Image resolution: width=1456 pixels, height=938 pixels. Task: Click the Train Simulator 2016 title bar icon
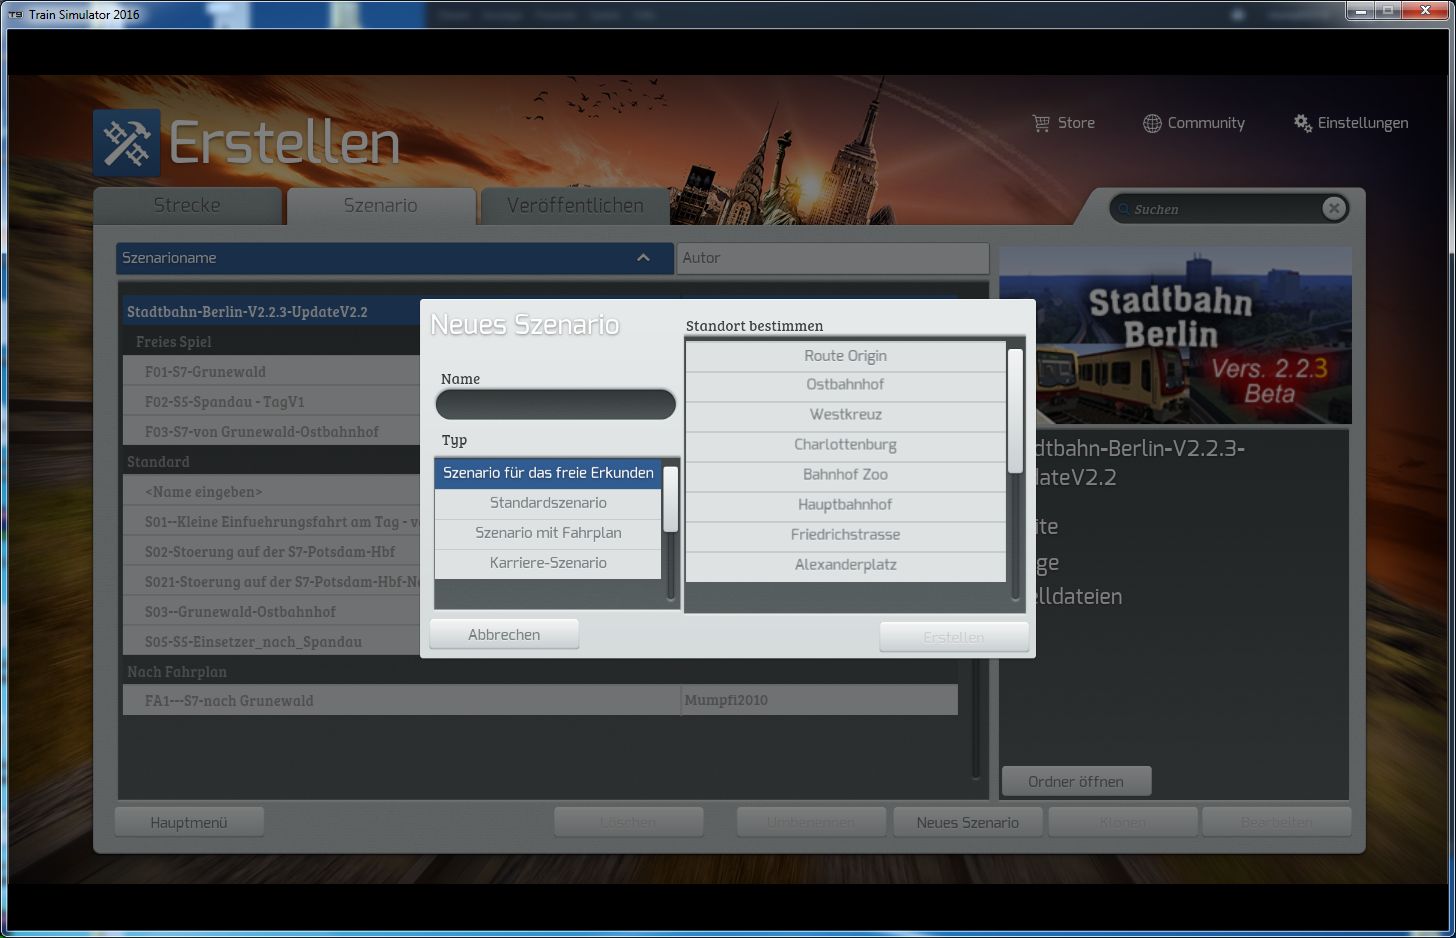click(x=15, y=14)
